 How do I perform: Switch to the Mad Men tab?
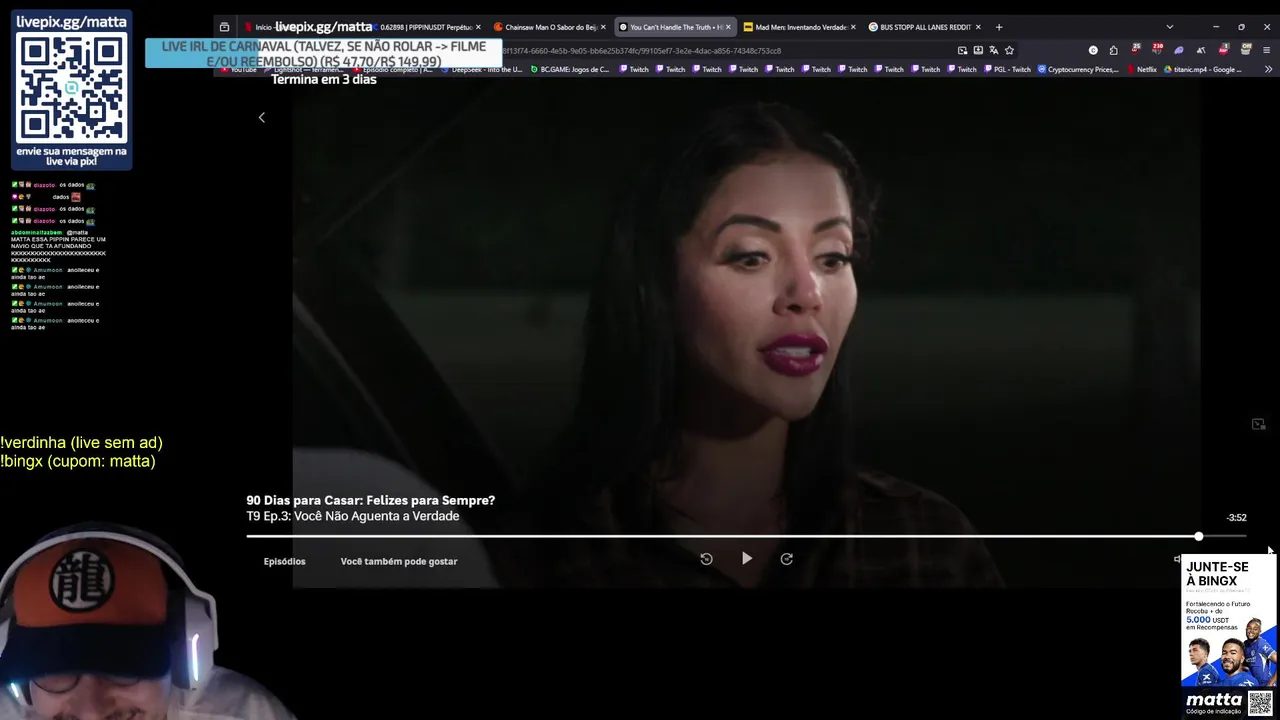801,27
